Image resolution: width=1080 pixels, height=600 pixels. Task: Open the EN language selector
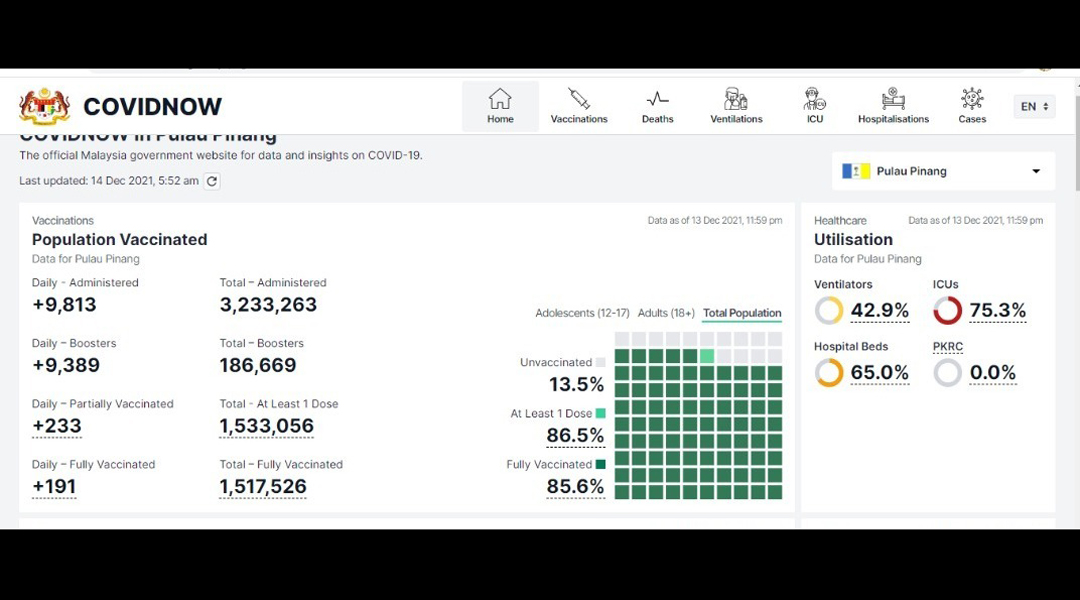coord(1035,107)
